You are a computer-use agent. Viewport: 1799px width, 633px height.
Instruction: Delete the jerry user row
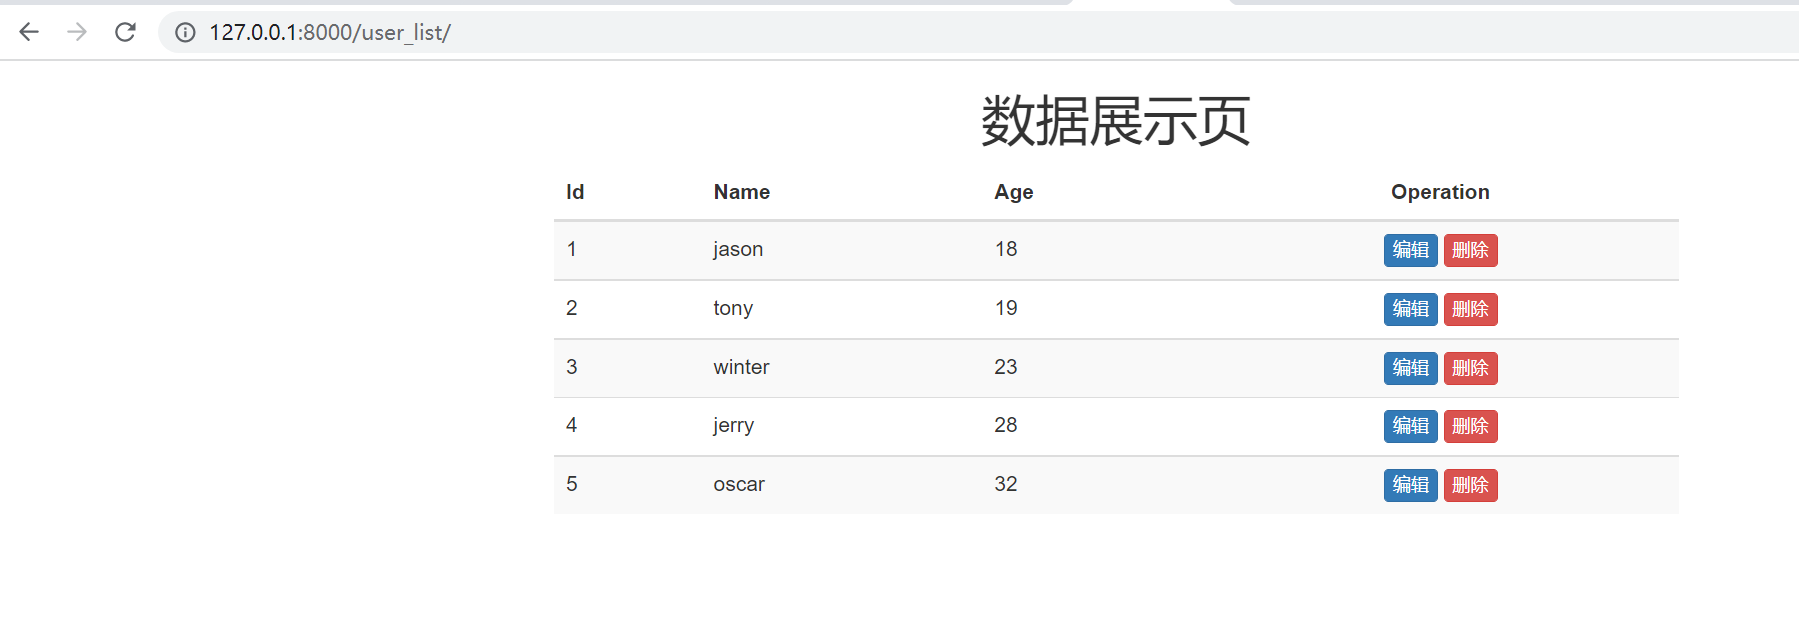pos(1470,426)
